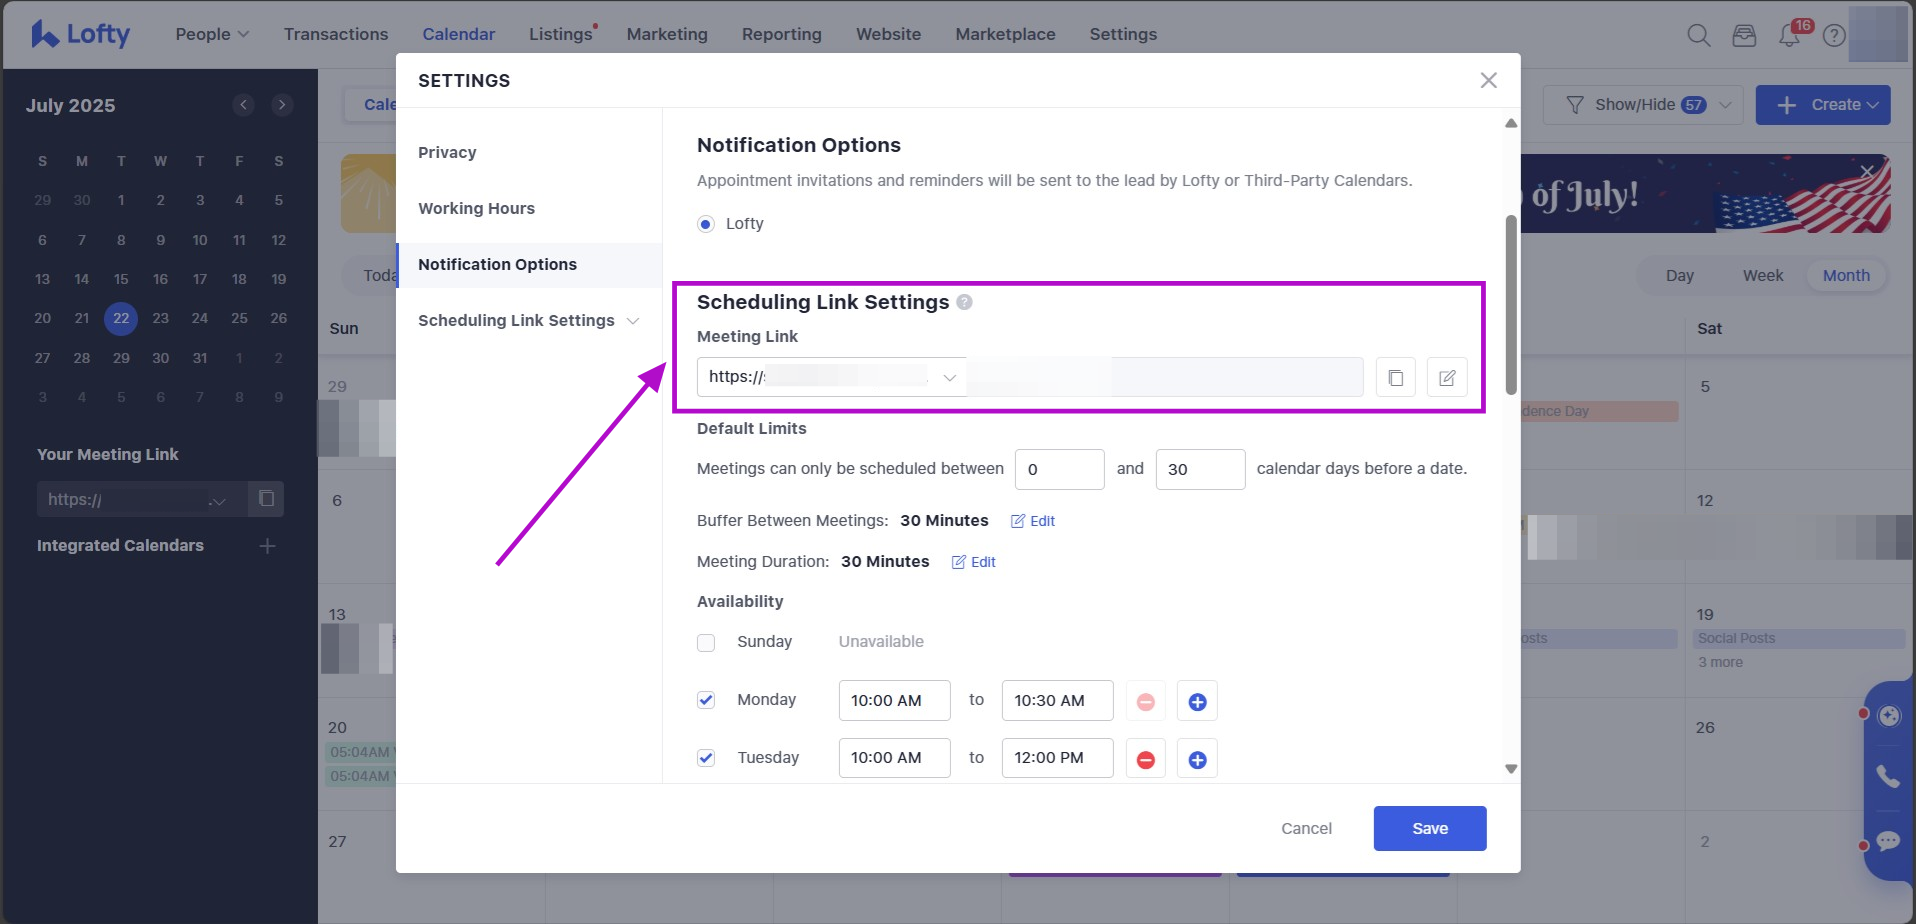Uncheck the Monday availability checkbox
The width and height of the screenshot is (1916, 924).
(706, 700)
